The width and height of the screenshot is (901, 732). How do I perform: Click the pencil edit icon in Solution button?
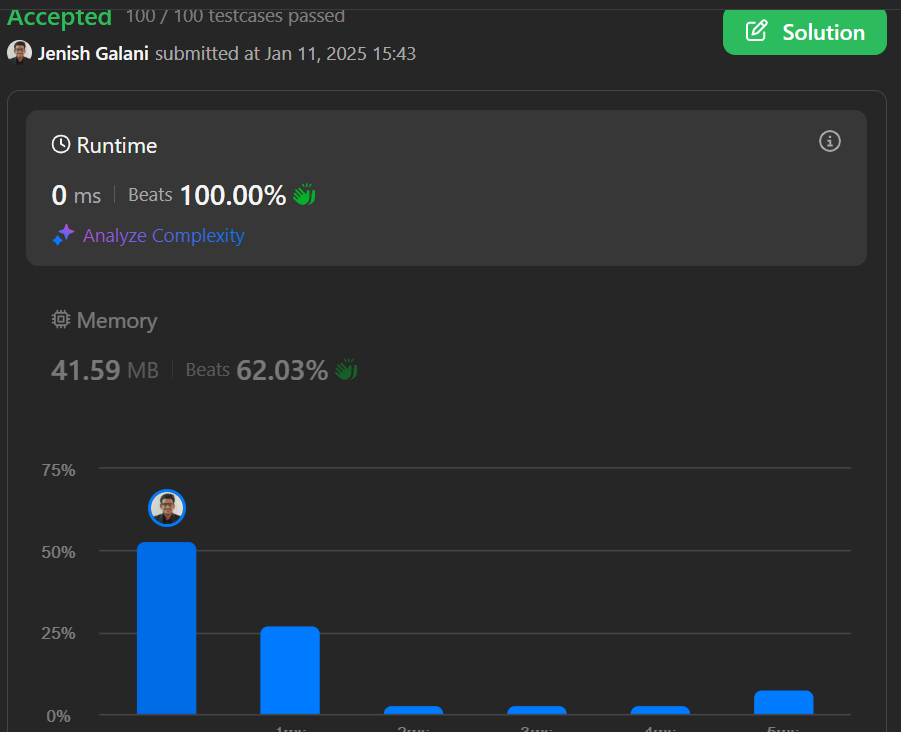tap(757, 32)
